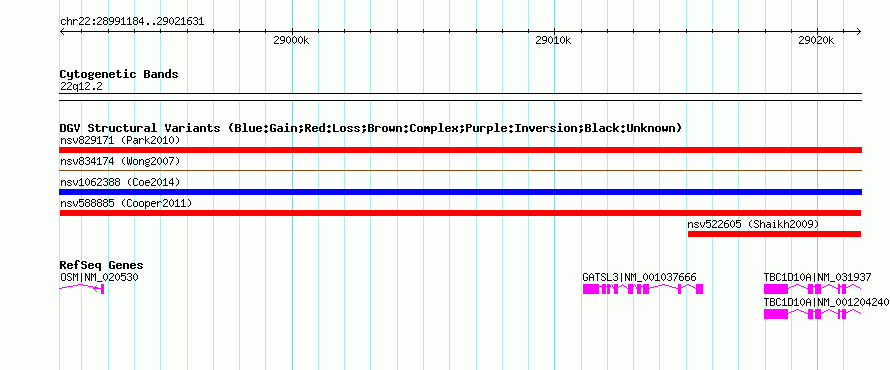Click the TBC1D10A|NM_001204240 gene label
This screenshot has width=890, height=370.
826,302
